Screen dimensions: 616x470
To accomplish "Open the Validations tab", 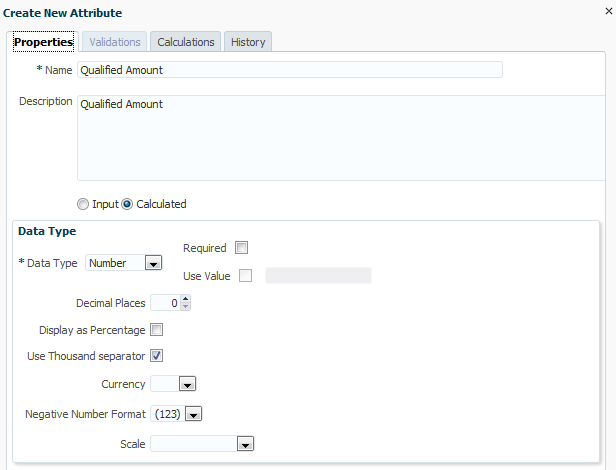I will click(116, 42).
